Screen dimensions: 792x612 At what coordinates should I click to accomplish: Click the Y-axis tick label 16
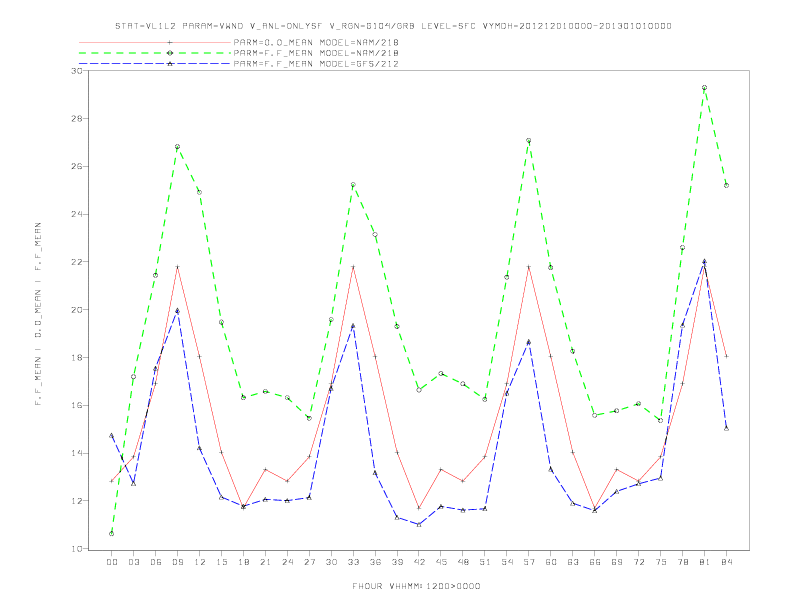pyautogui.click(x=77, y=405)
